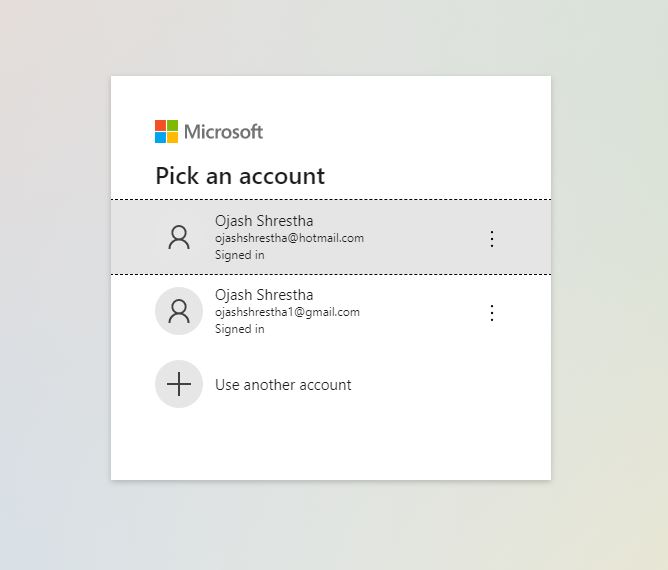This screenshot has height=570, width=668.
Task: Select ojashshrestha@hotmail.com email text
Action: [x=290, y=238]
